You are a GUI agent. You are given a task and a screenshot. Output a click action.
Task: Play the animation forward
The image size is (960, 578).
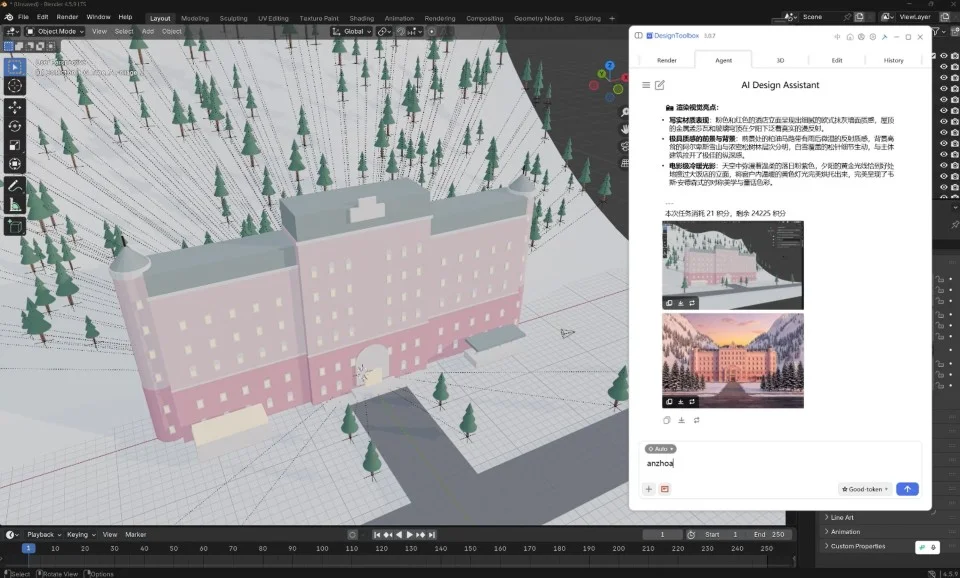(410, 535)
